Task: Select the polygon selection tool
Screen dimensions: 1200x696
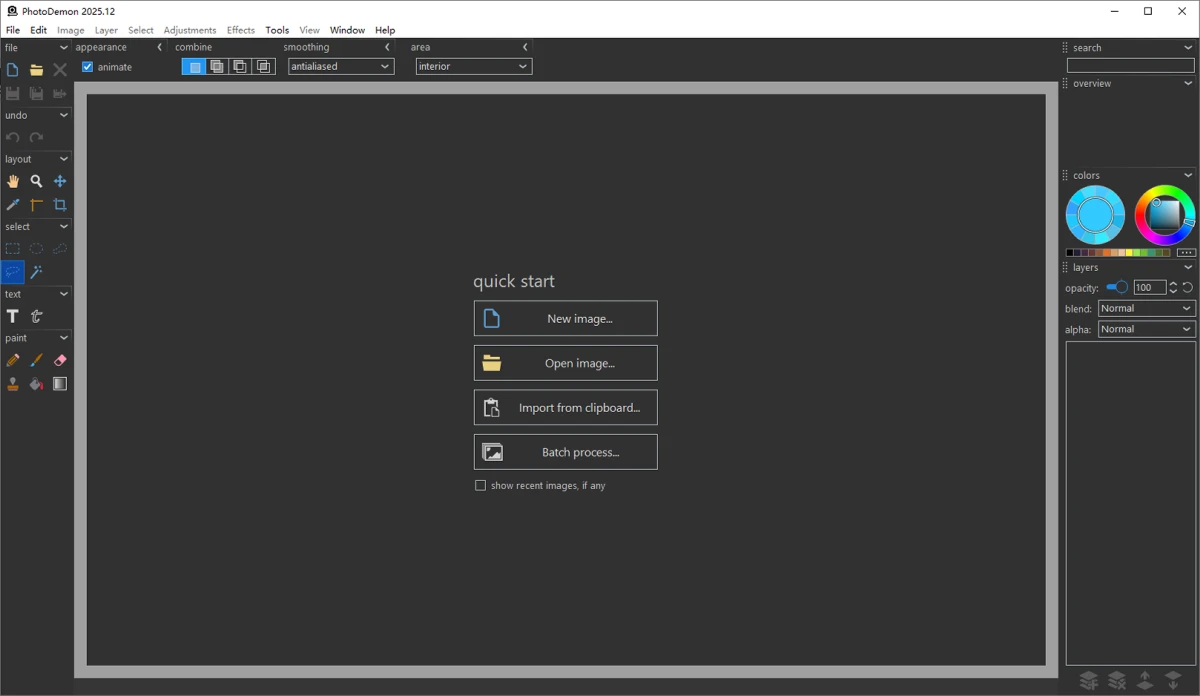Action: pyautogui.click(x=60, y=248)
